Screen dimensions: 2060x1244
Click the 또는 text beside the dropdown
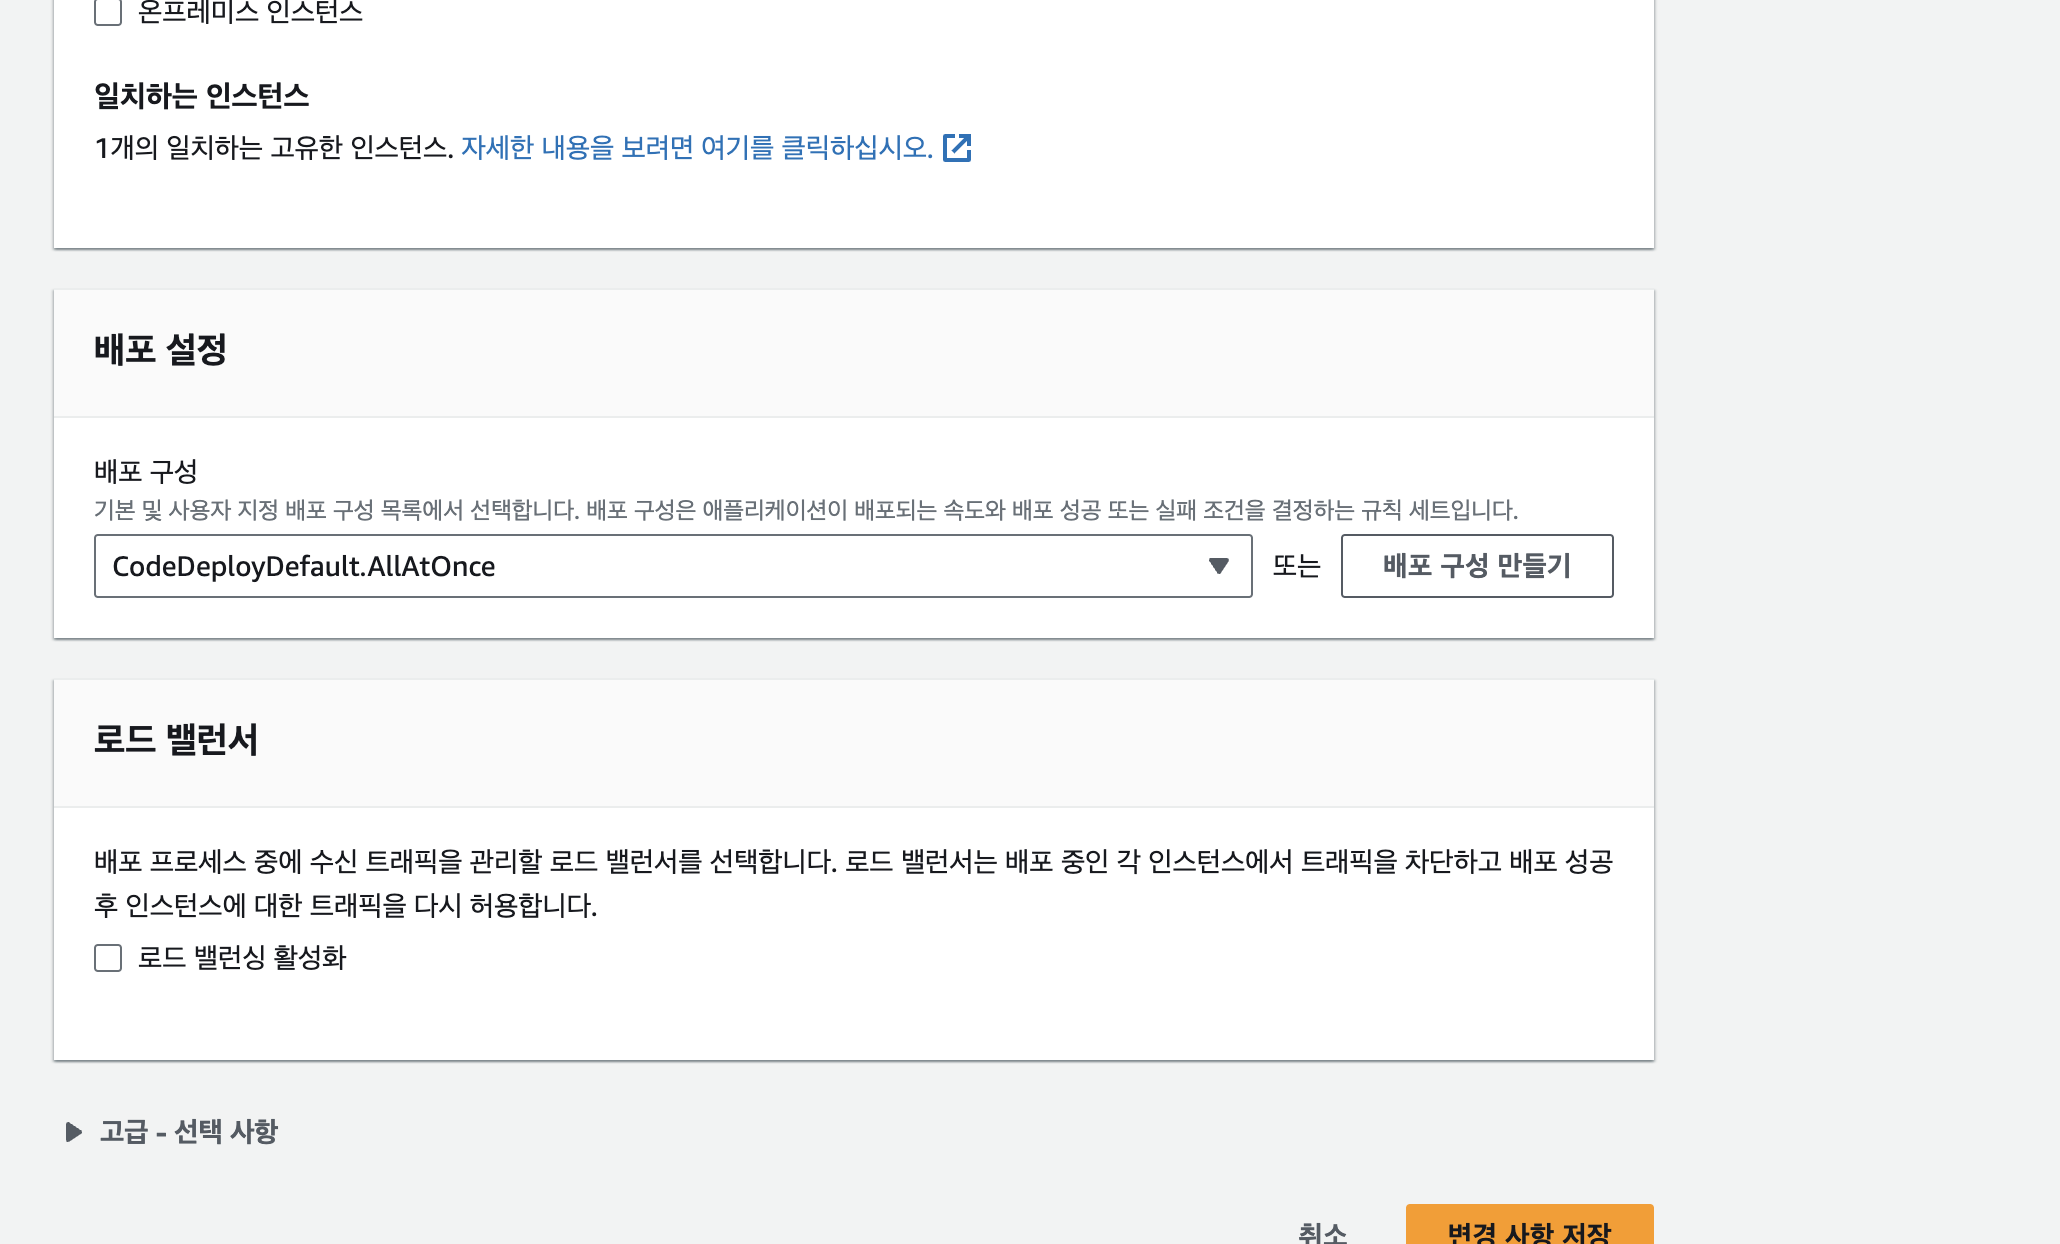[1296, 566]
